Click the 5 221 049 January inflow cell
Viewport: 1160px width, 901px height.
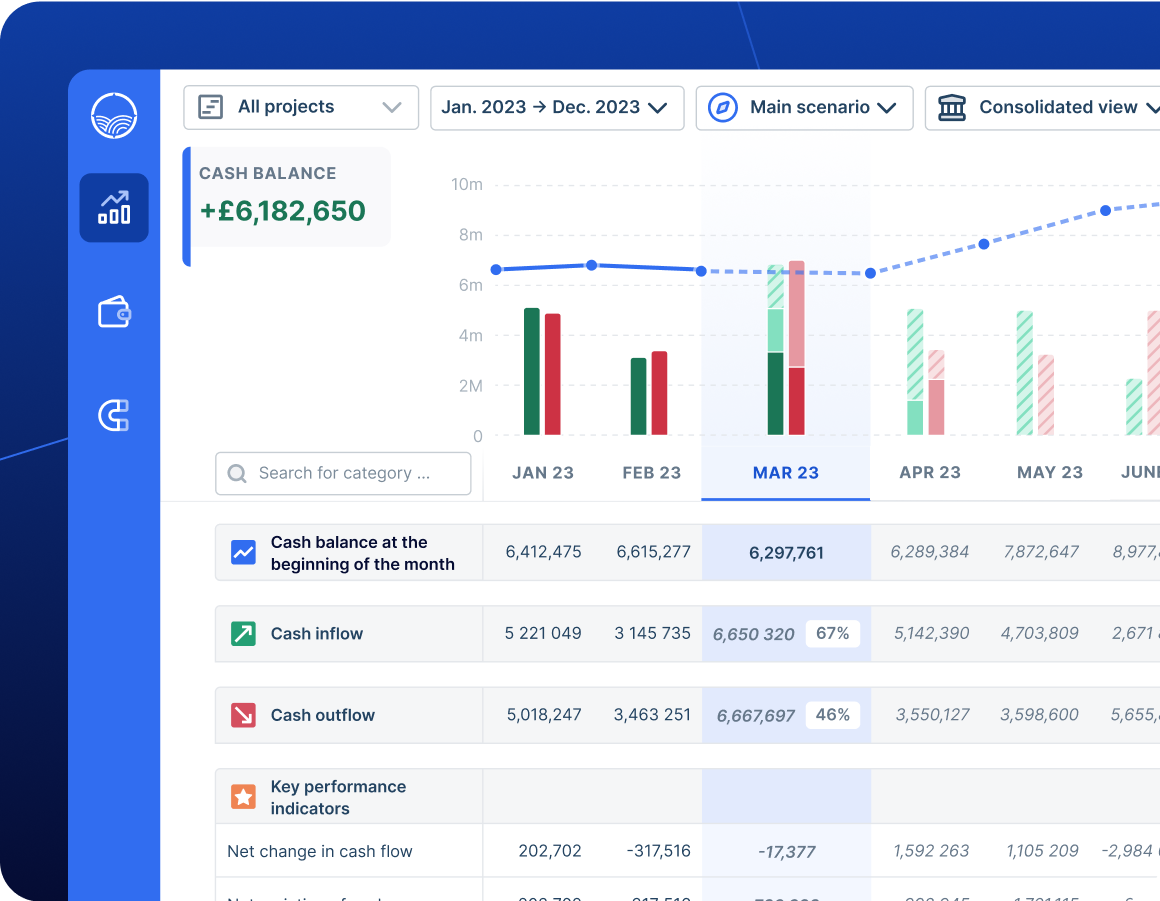click(x=543, y=633)
